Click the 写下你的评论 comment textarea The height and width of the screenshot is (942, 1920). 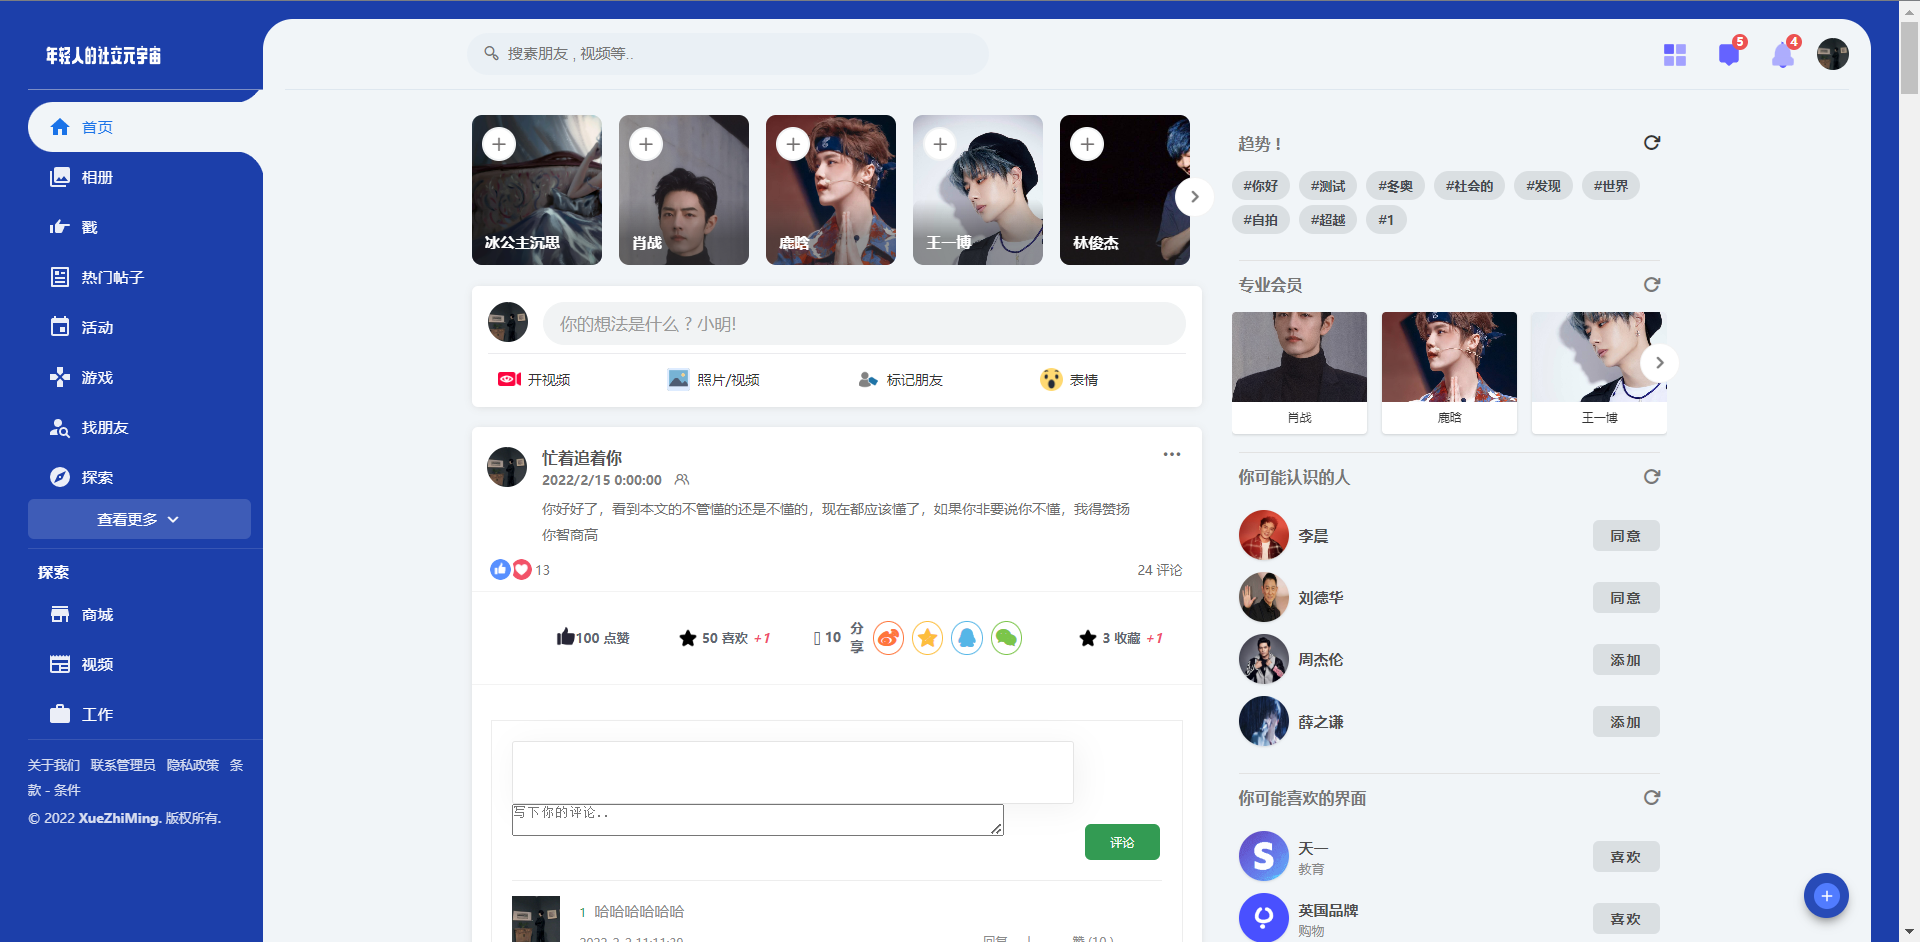click(x=757, y=820)
